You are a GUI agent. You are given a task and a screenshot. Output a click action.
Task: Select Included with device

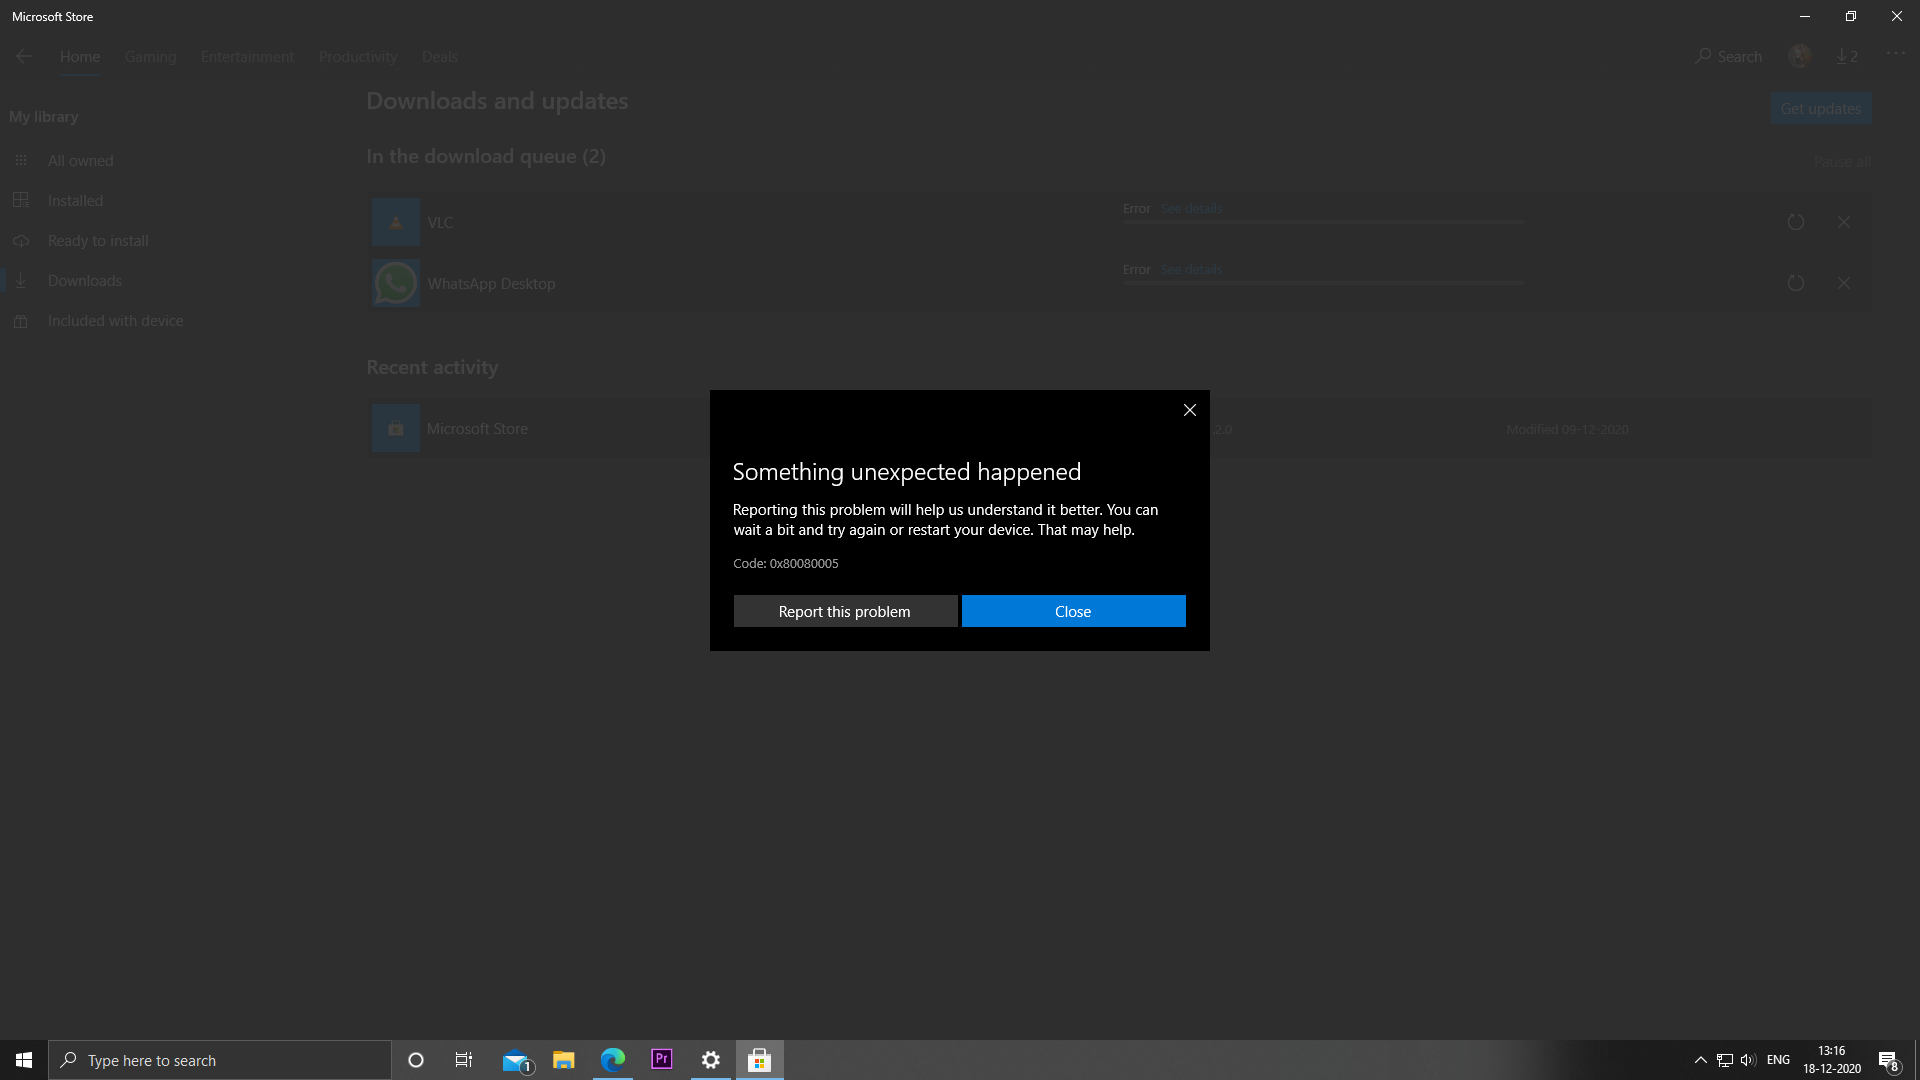[116, 320]
